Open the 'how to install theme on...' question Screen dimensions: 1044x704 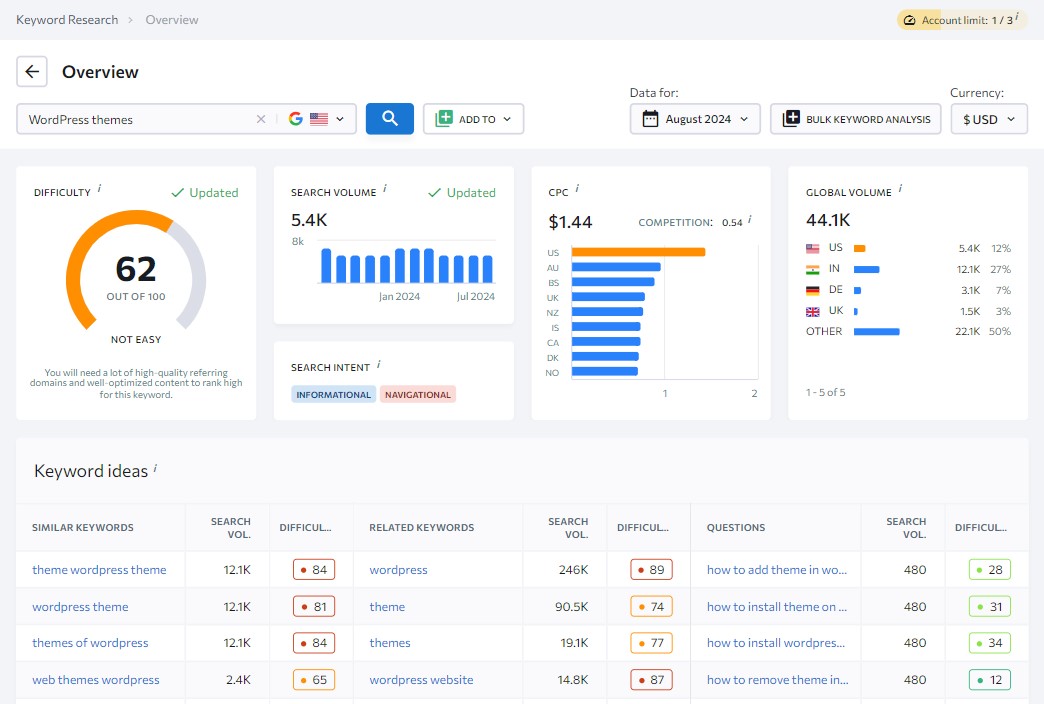click(x=777, y=607)
